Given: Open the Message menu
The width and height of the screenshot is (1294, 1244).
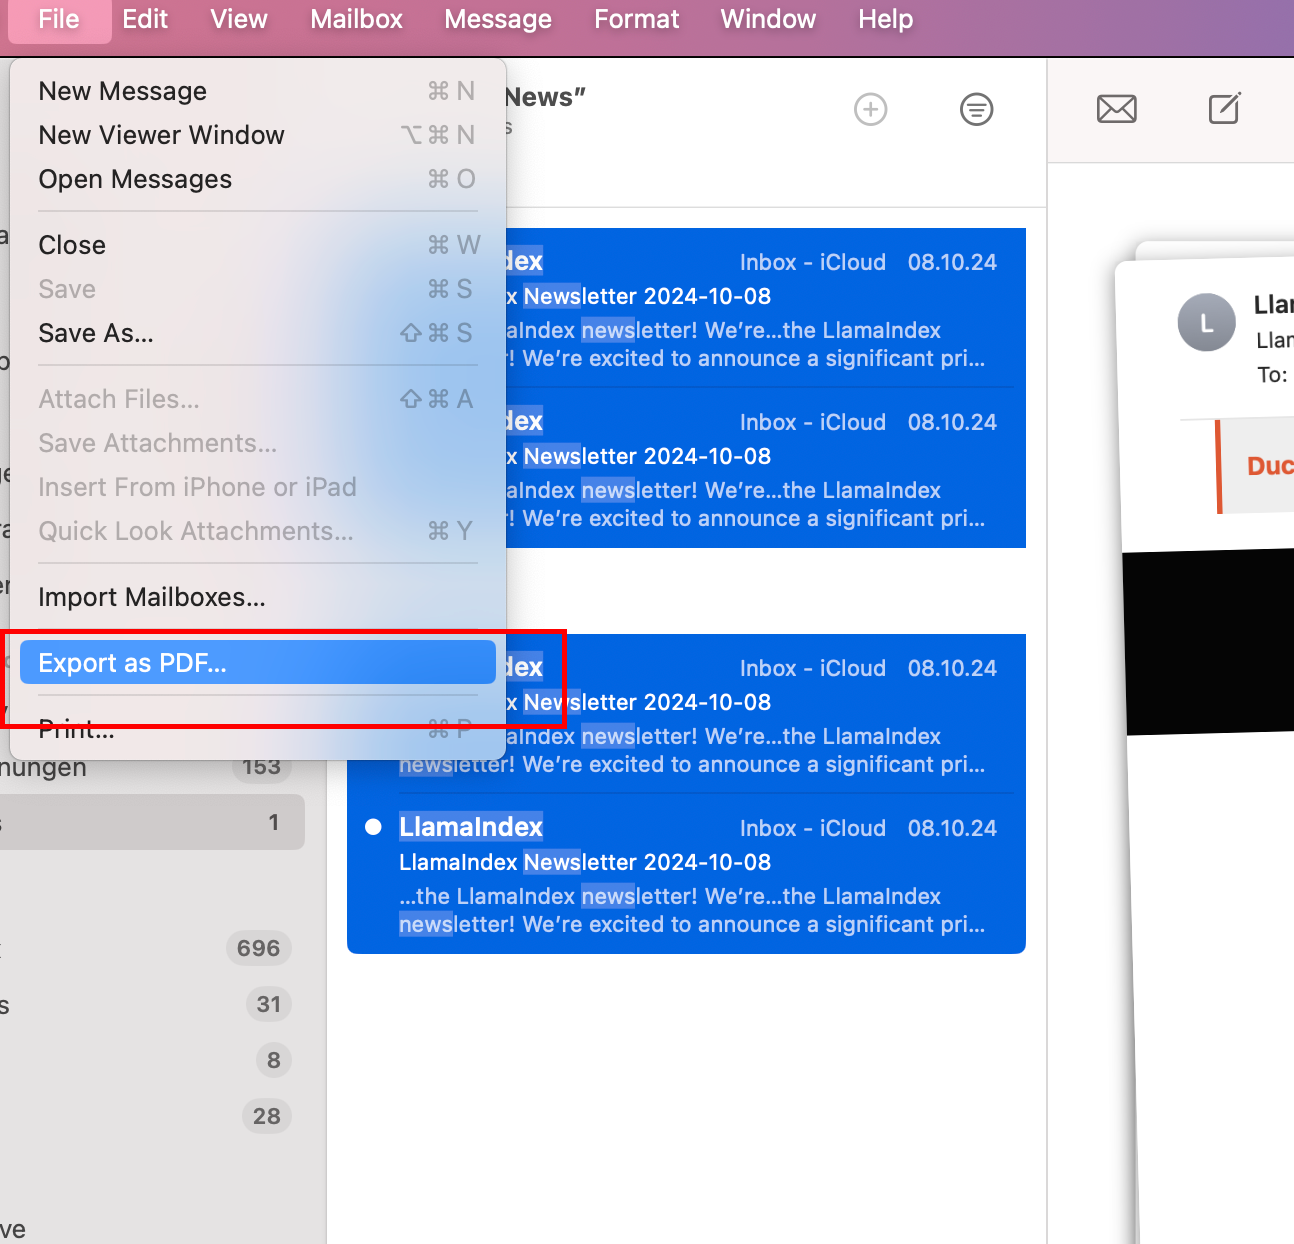Looking at the screenshot, I should point(498,19).
